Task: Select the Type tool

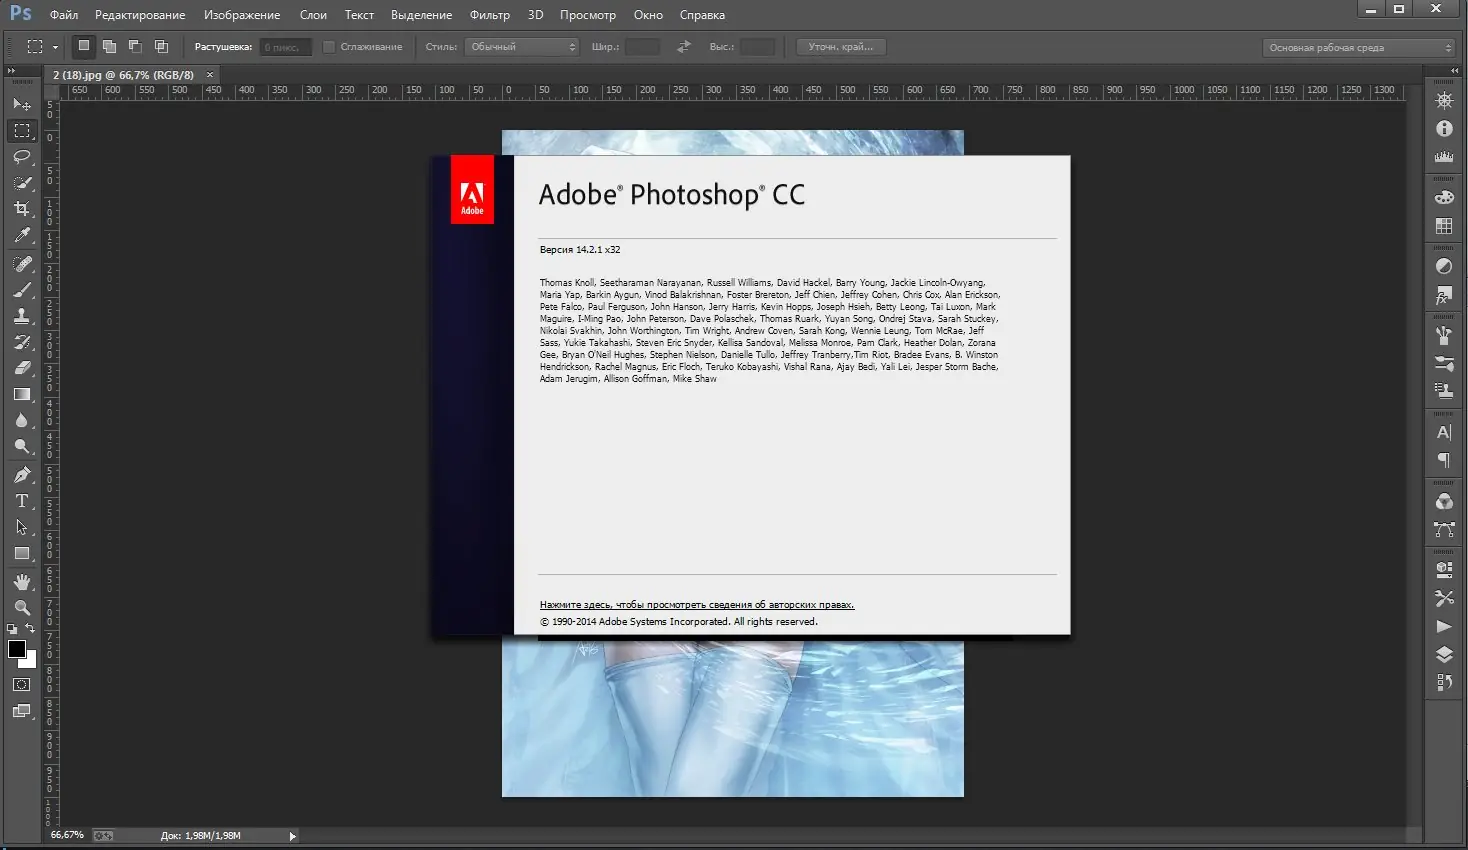Action: pos(22,501)
